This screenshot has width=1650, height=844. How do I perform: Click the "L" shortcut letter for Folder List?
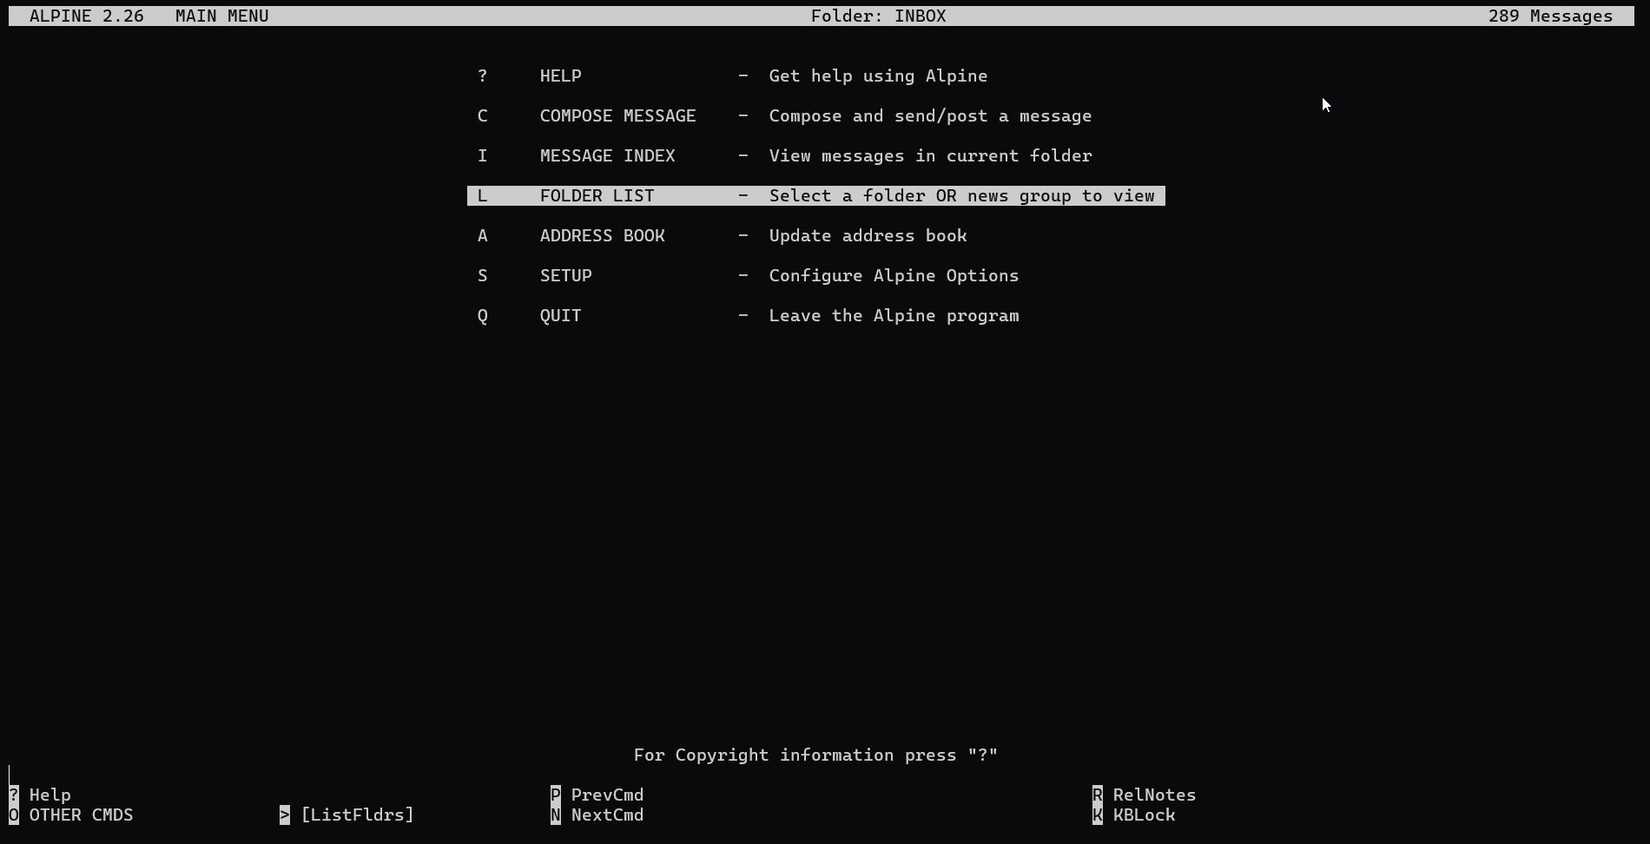[x=482, y=196]
